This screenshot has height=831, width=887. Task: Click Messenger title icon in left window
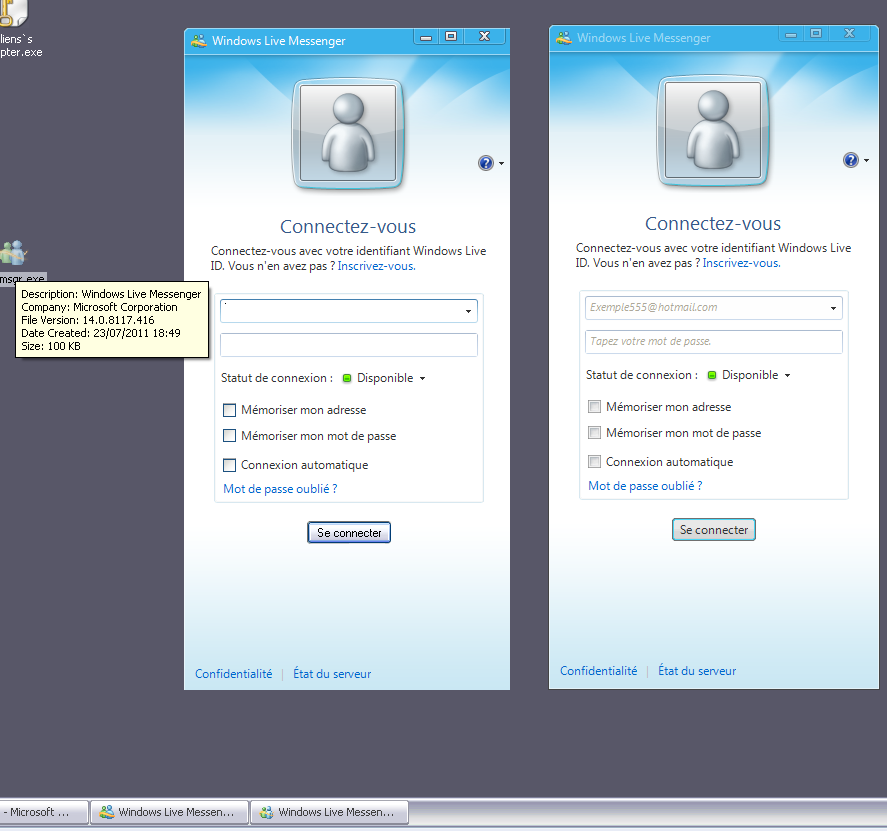pos(199,41)
